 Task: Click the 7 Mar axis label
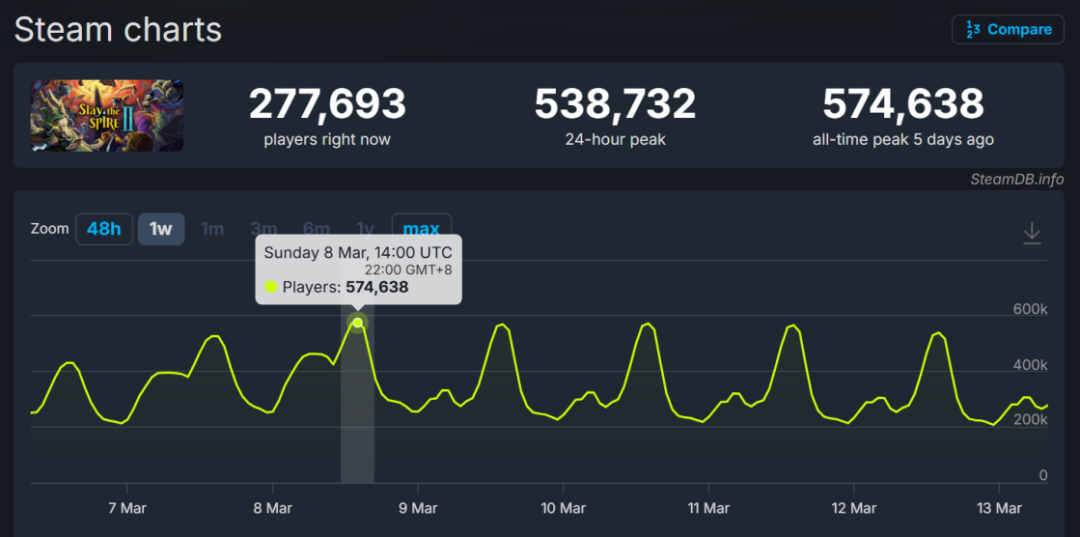pos(127,509)
